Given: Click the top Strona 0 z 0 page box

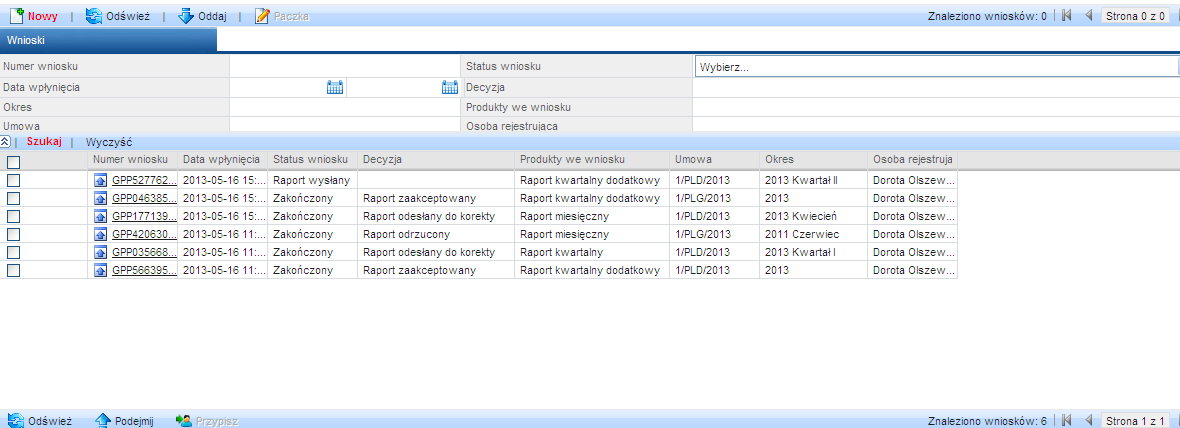Looking at the screenshot, I should [x=1136, y=16].
